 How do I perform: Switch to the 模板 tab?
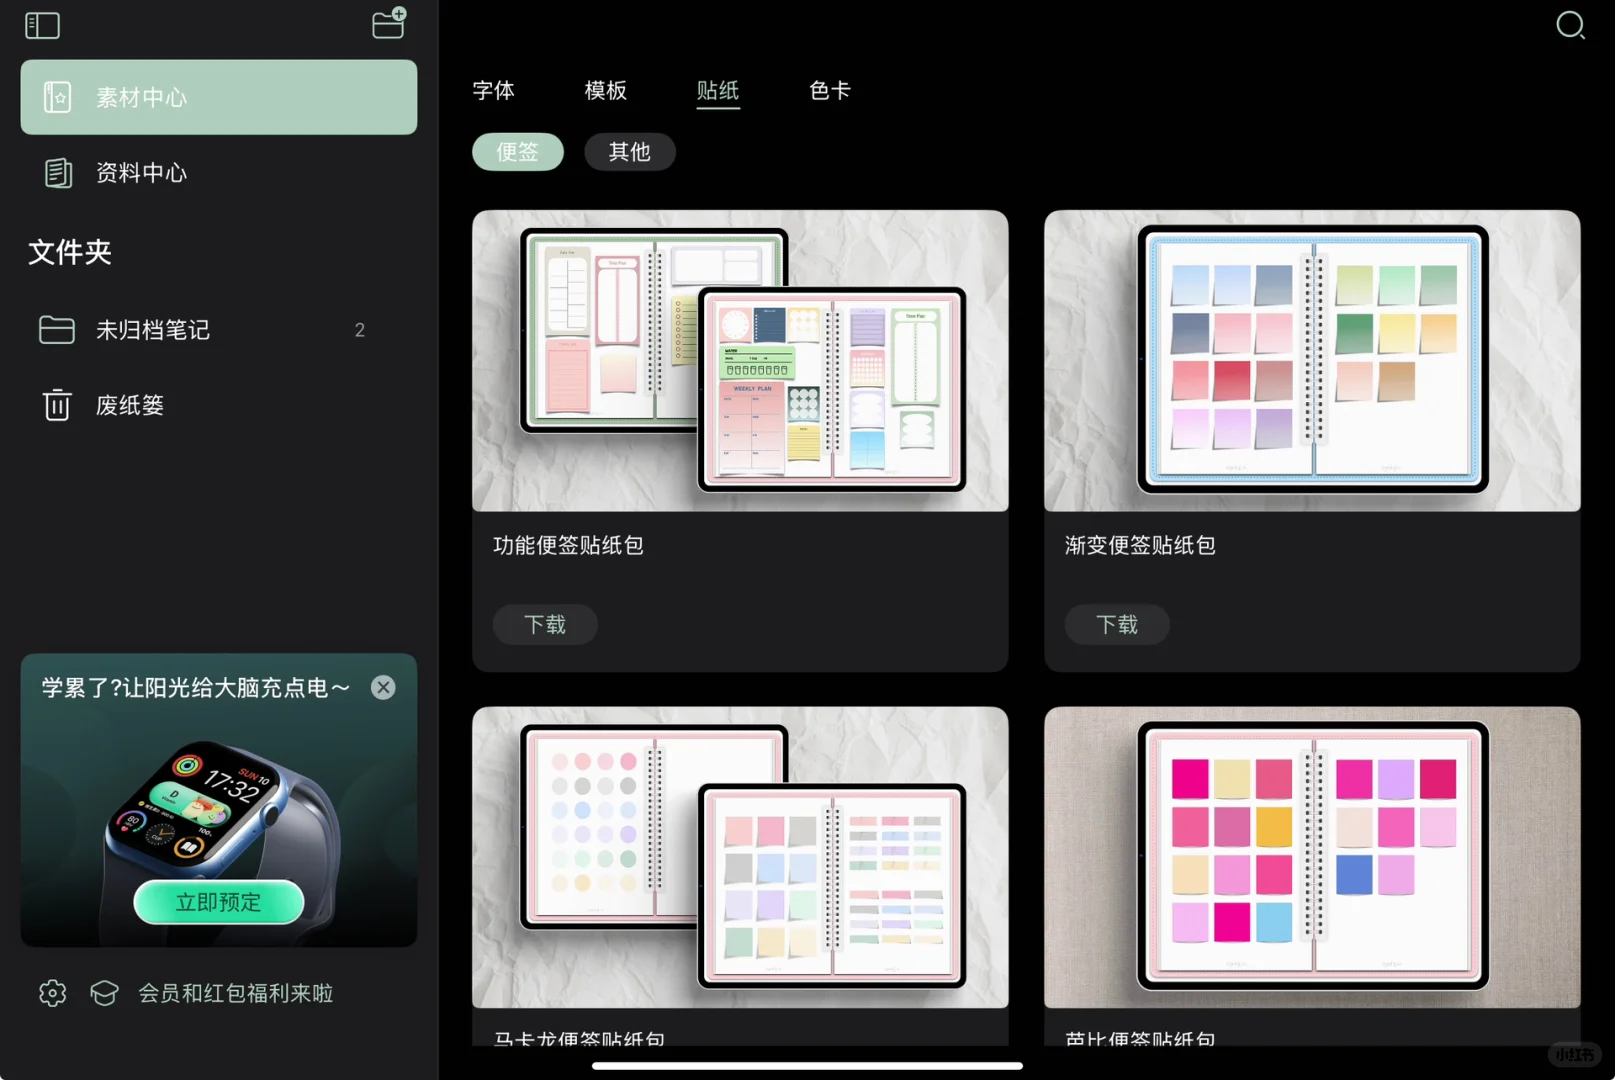tap(606, 91)
